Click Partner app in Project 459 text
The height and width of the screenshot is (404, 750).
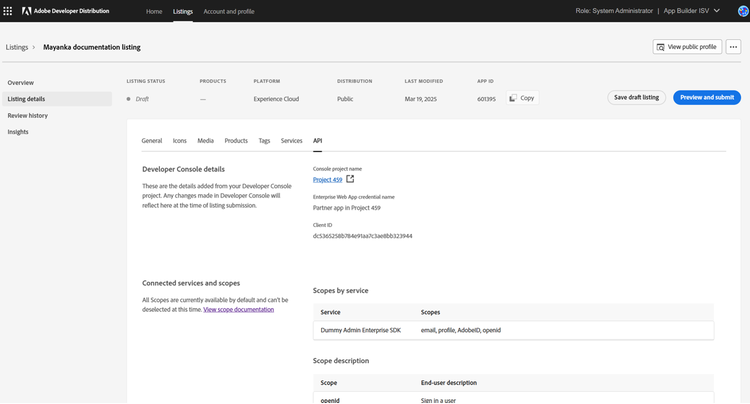347,208
